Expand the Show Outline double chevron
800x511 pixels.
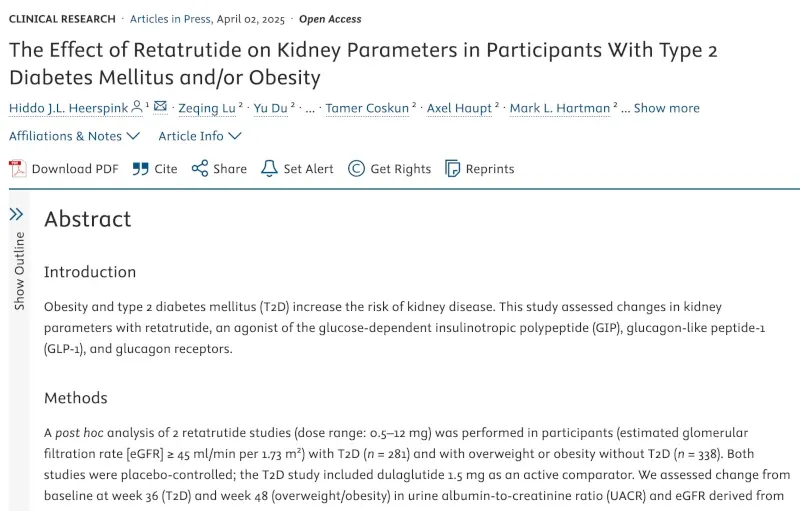(x=16, y=214)
